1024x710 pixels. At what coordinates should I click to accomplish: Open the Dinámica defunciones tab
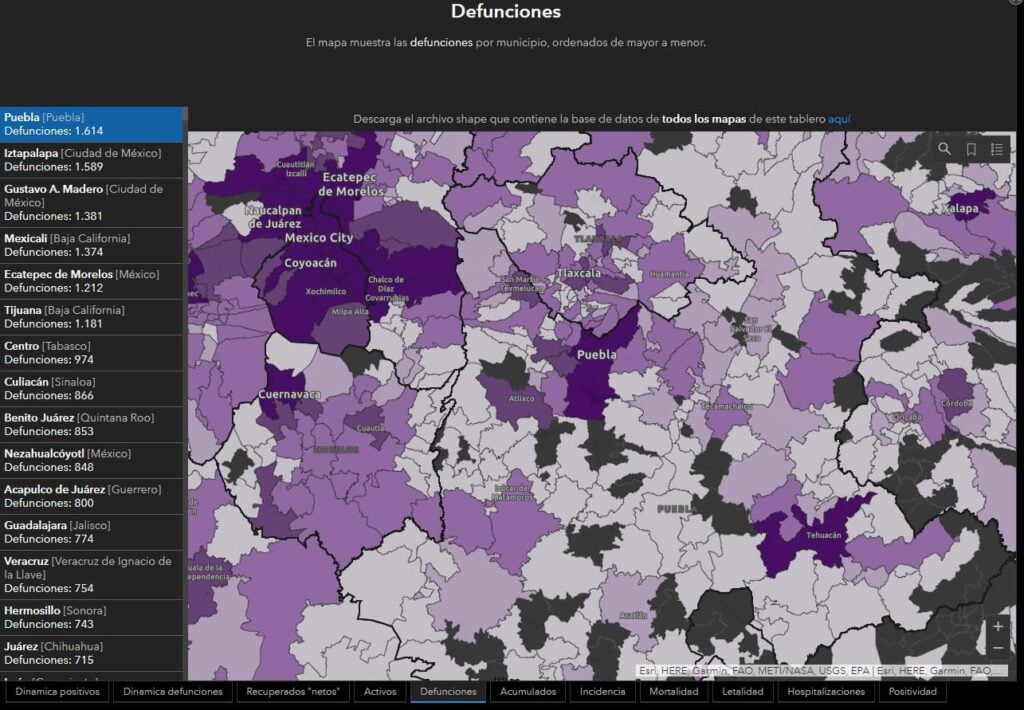click(x=174, y=691)
